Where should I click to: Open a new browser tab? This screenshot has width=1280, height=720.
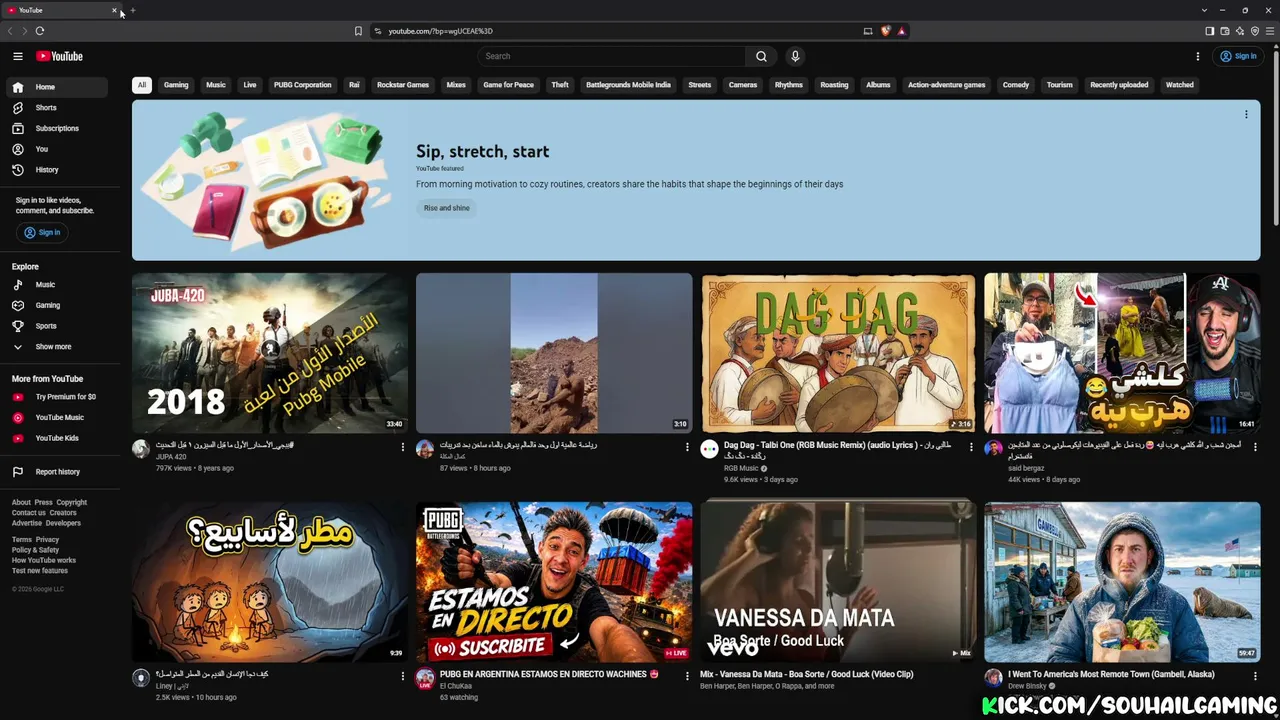[133, 10]
